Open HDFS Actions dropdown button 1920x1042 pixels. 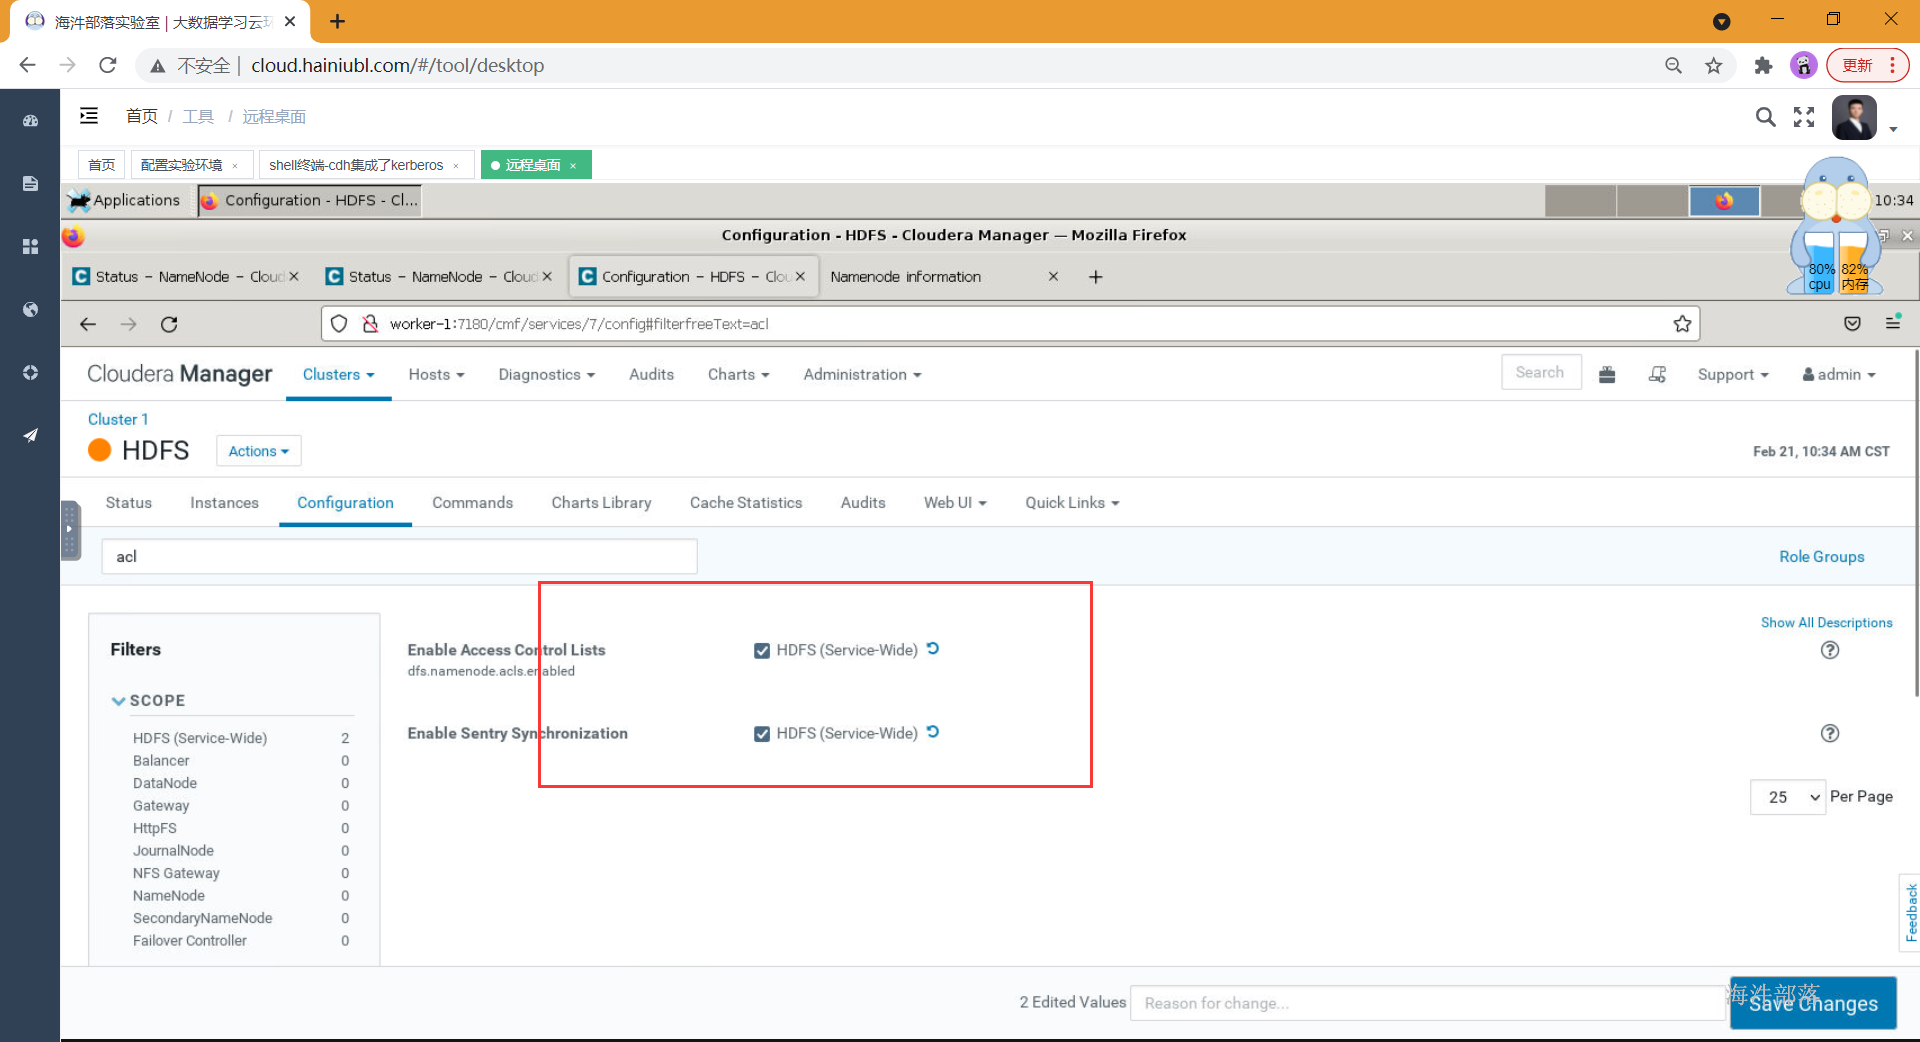click(258, 451)
